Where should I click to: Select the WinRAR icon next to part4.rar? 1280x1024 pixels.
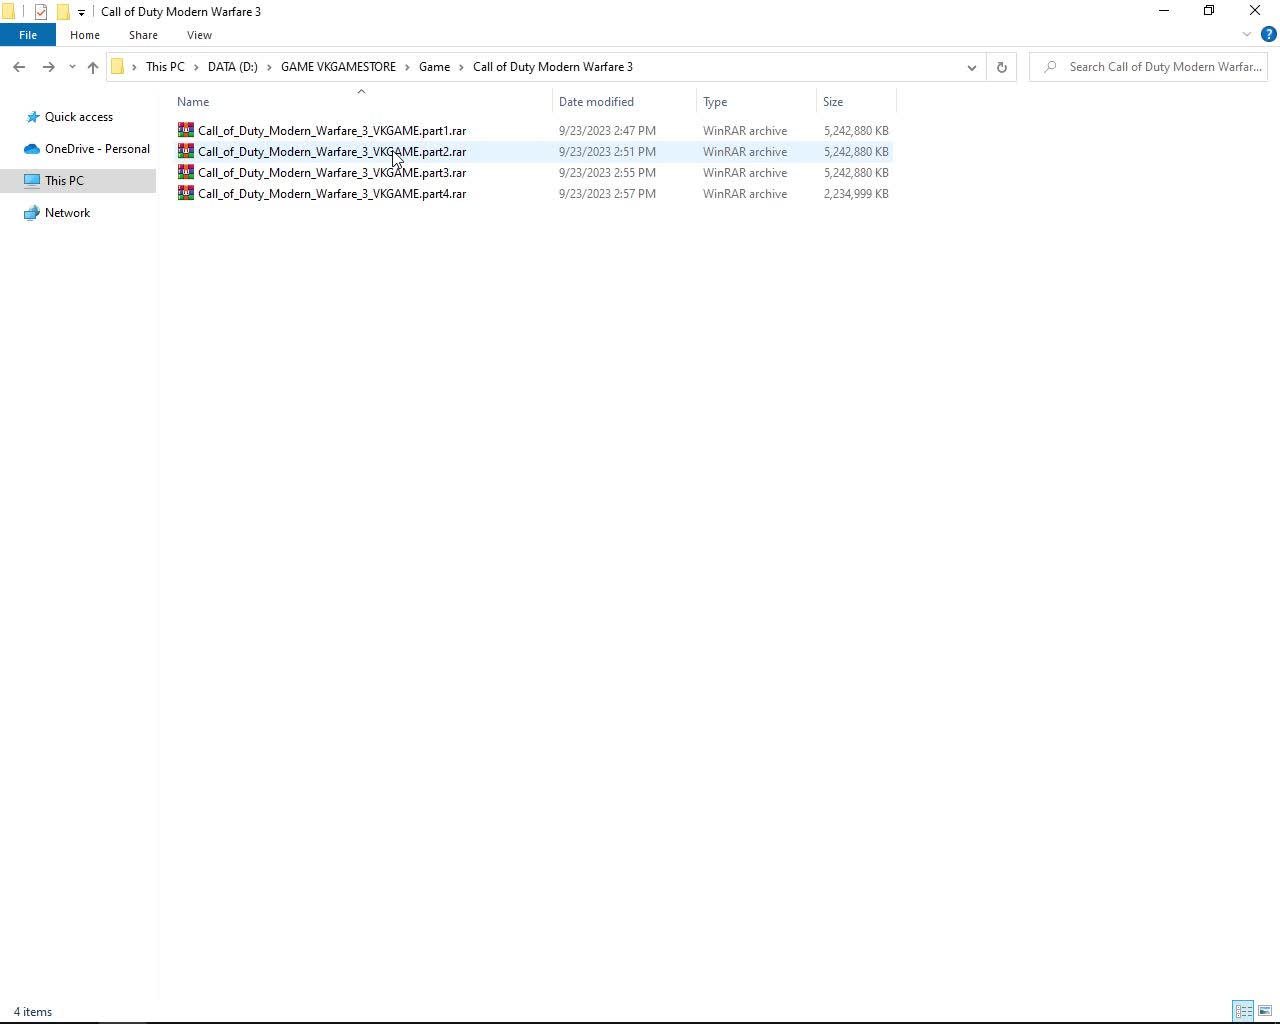click(x=184, y=193)
